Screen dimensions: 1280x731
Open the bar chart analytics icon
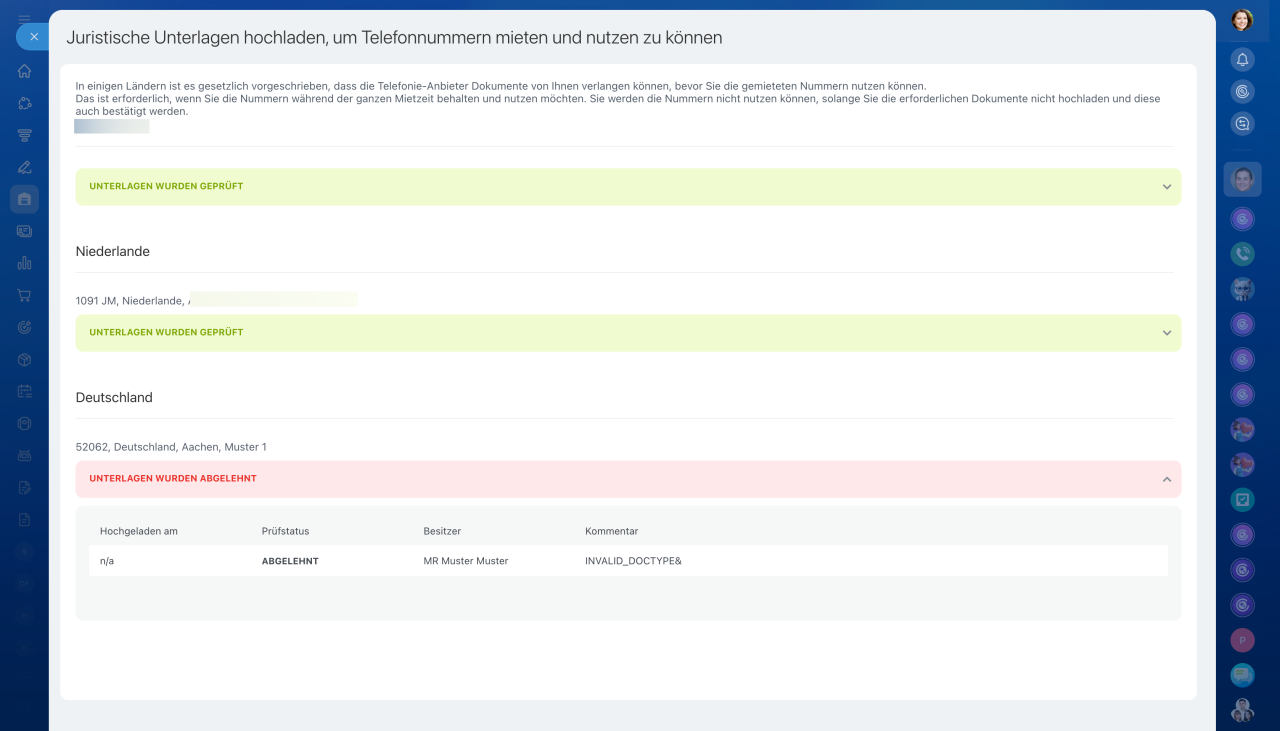(24, 263)
